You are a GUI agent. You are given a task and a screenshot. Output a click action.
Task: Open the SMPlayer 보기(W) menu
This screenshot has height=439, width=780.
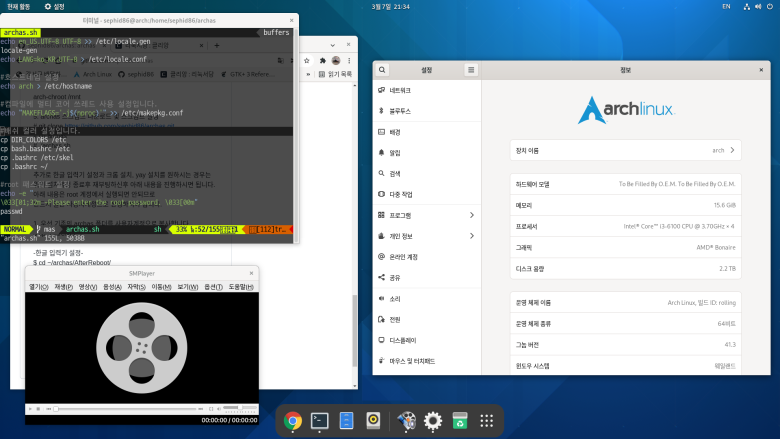(188, 287)
